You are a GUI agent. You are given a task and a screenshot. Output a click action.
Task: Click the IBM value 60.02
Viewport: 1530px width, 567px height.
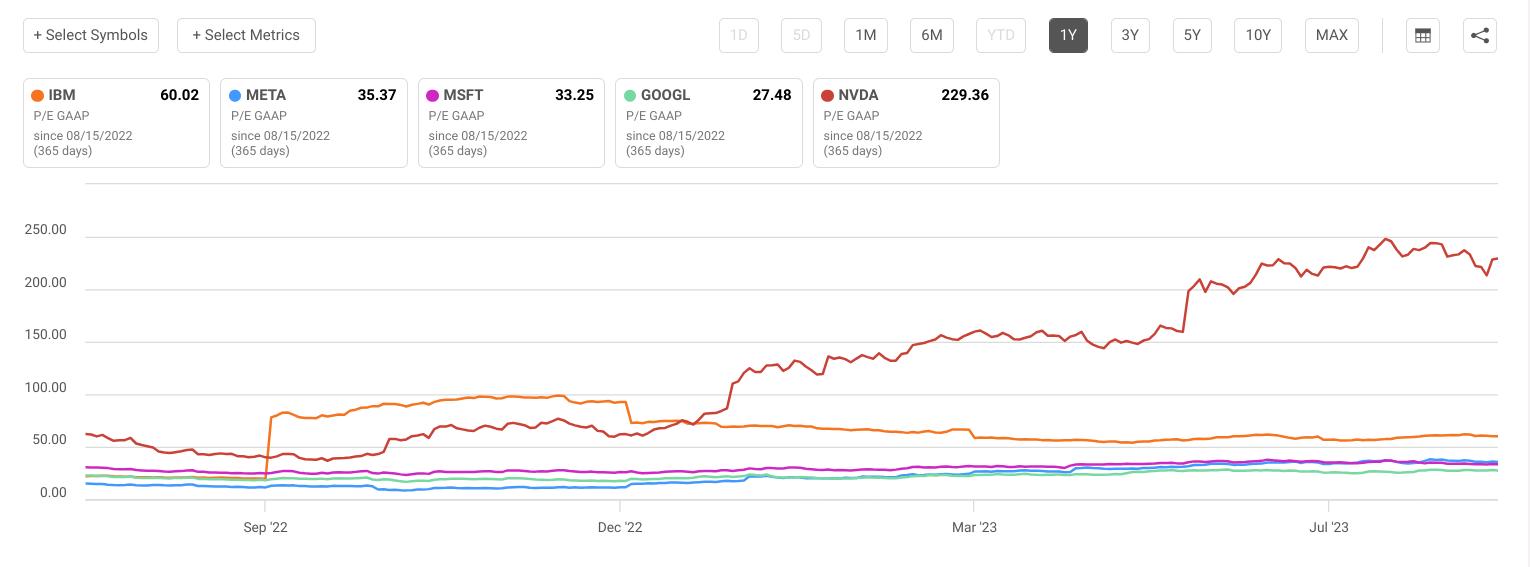click(x=180, y=95)
